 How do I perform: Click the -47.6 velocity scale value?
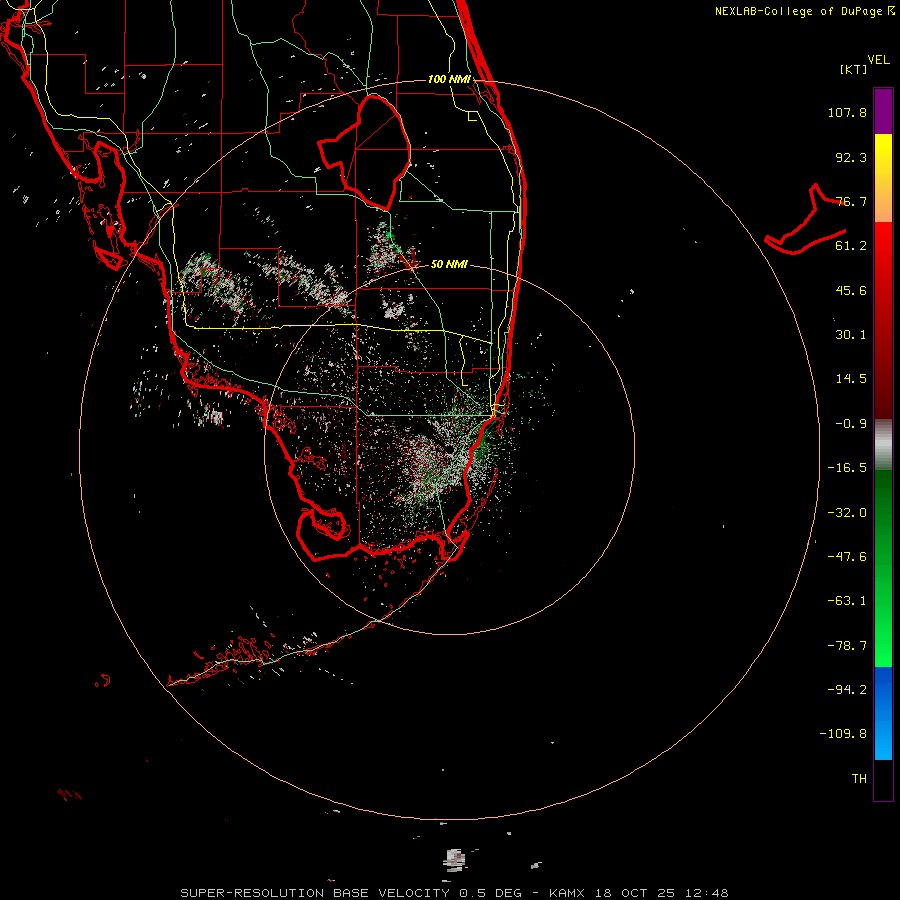tap(847, 557)
